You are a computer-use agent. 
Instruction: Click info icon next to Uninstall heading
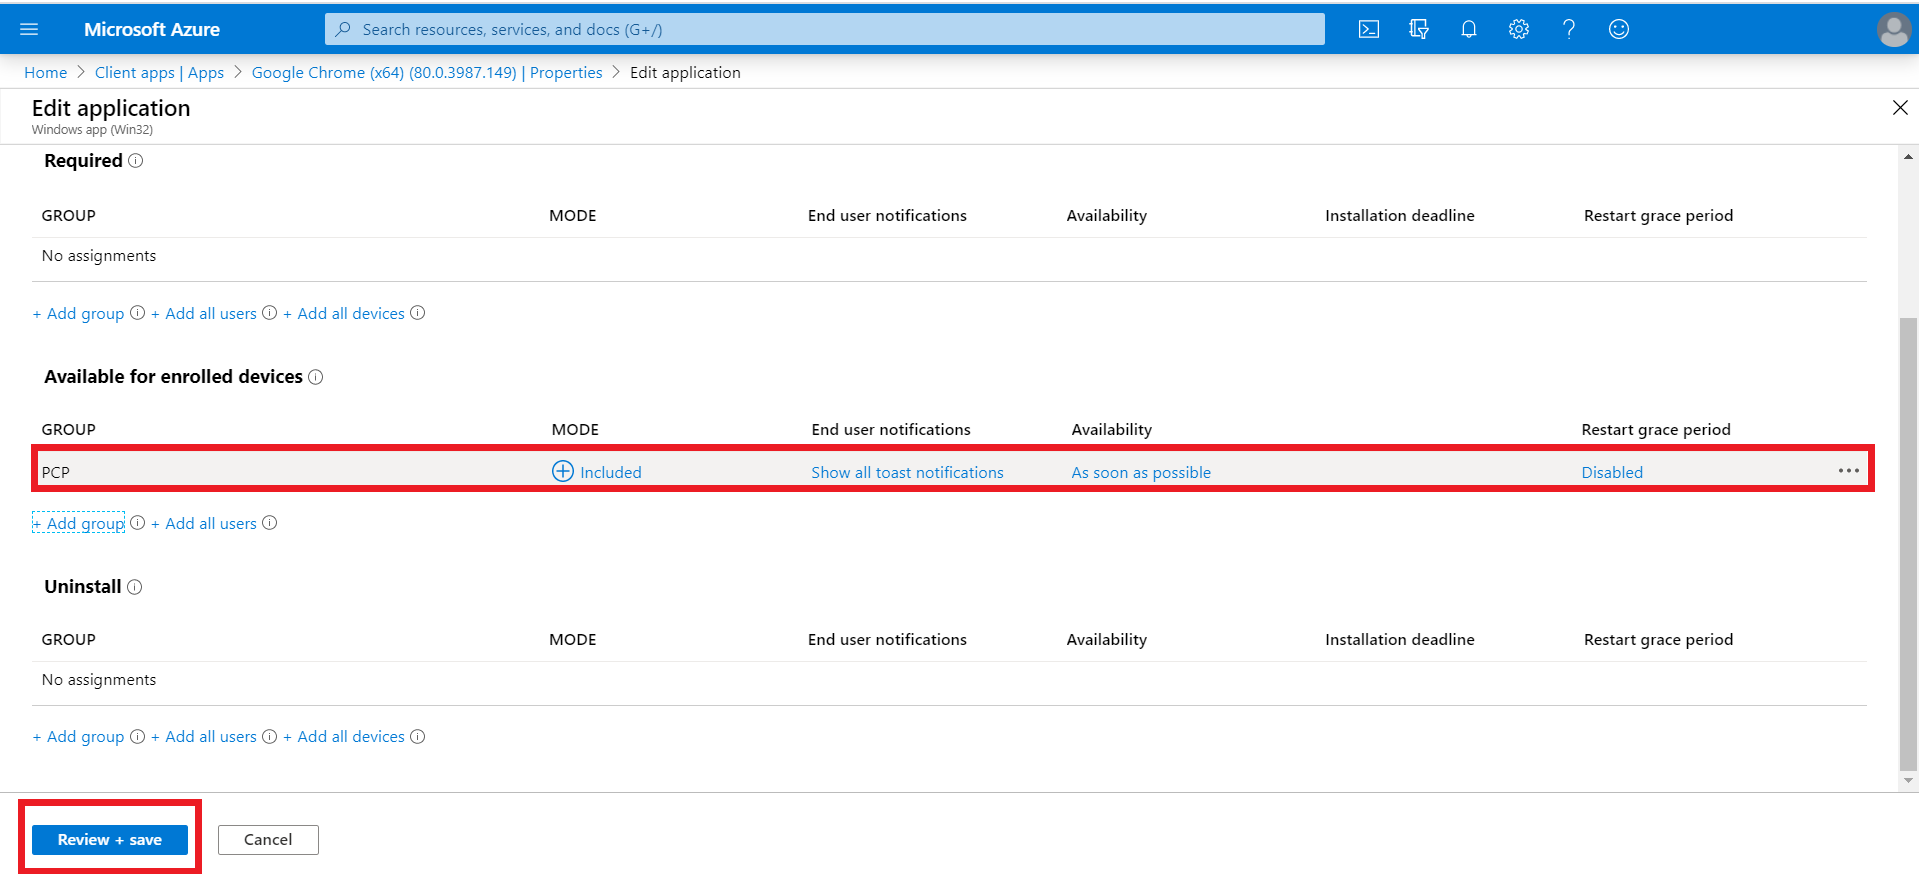pyautogui.click(x=135, y=587)
